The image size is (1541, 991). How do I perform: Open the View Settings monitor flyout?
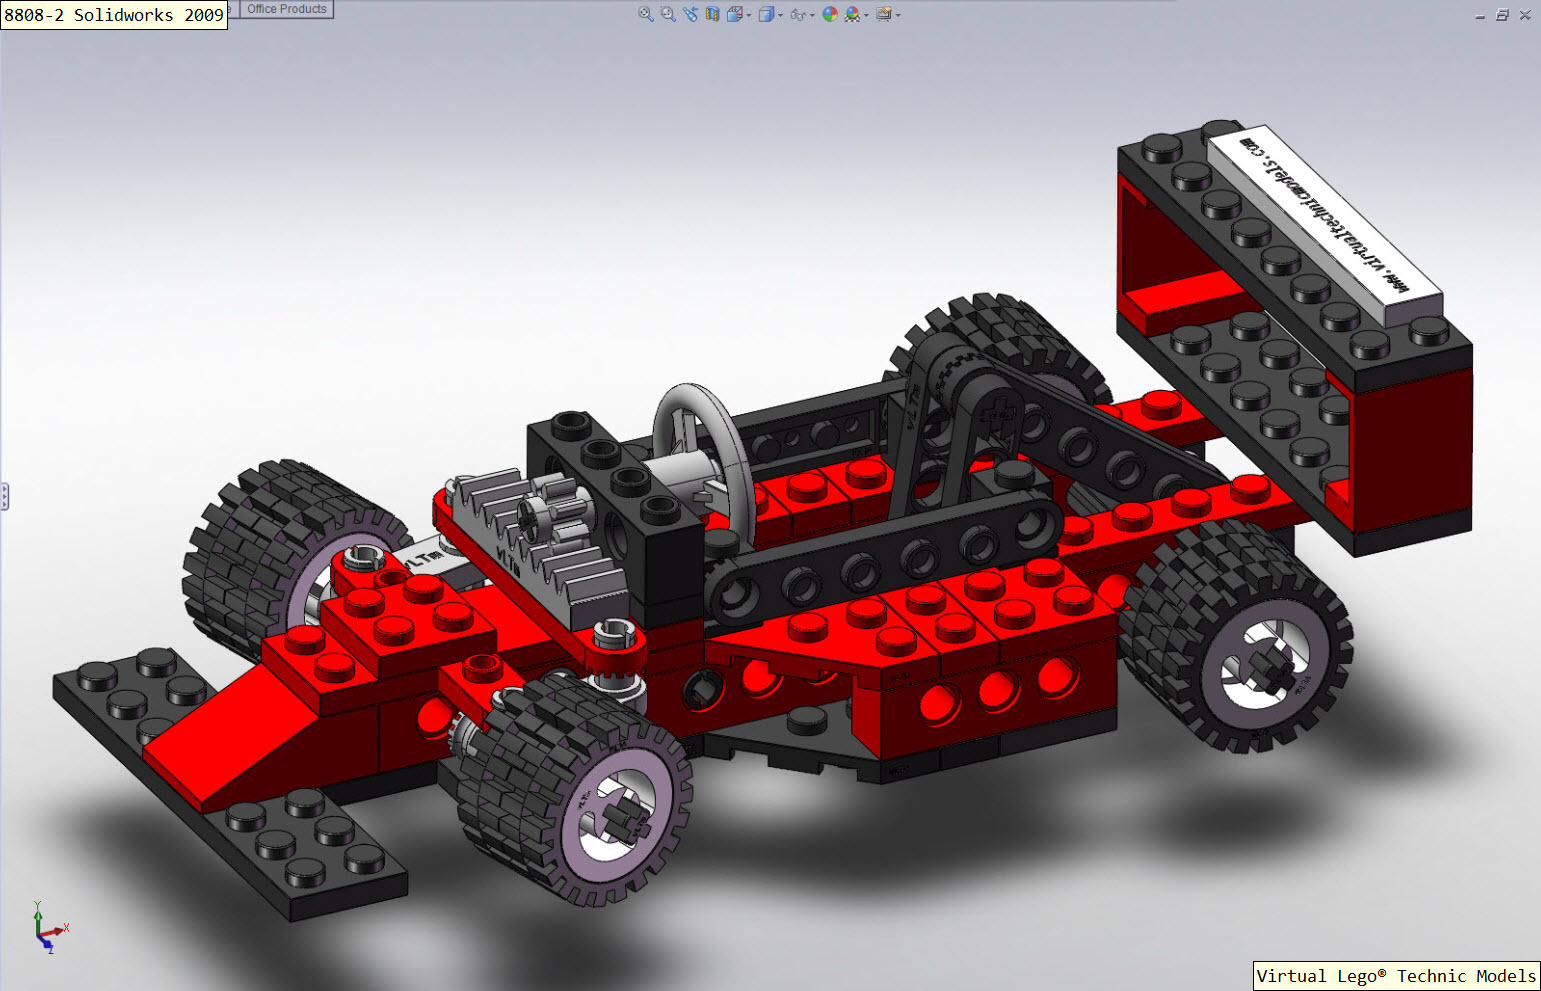(x=887, y=14)
